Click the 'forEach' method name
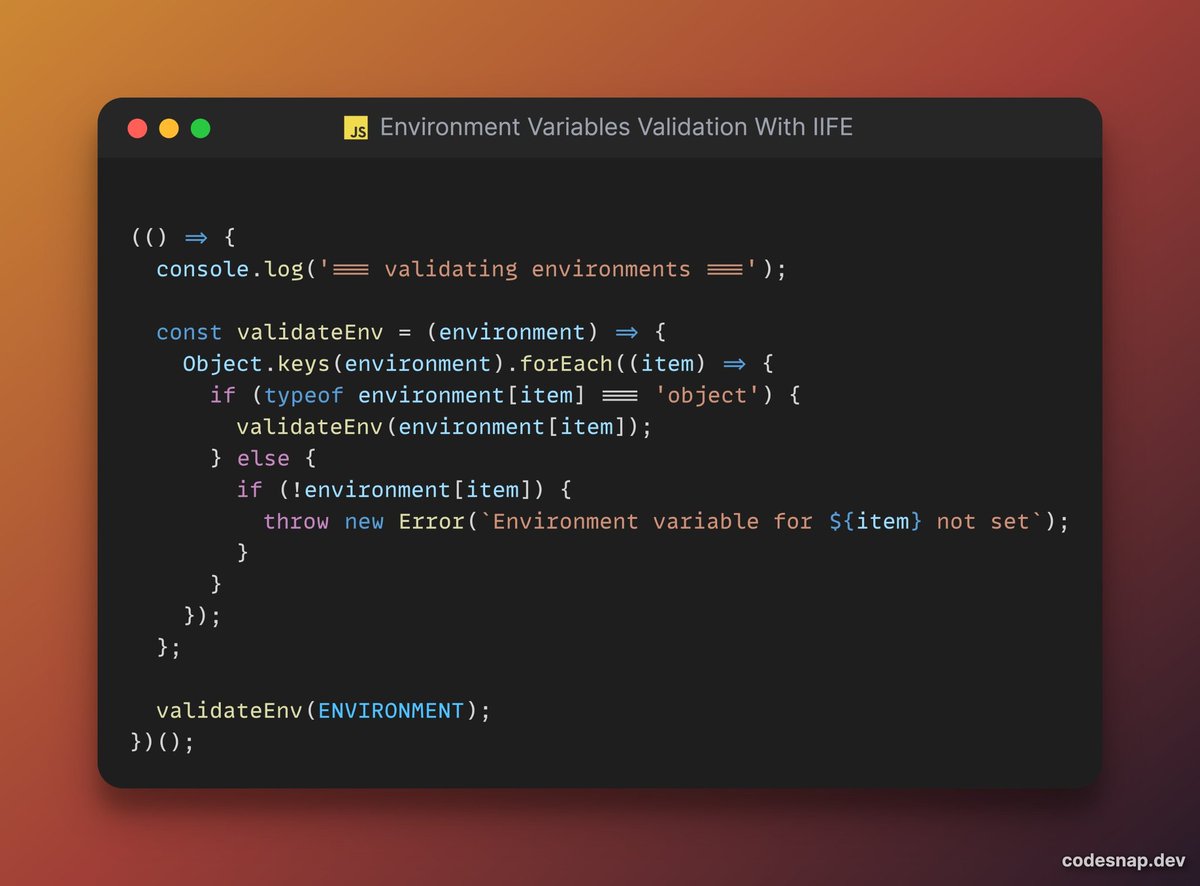The image size is (1200, 886). point(565,363)
